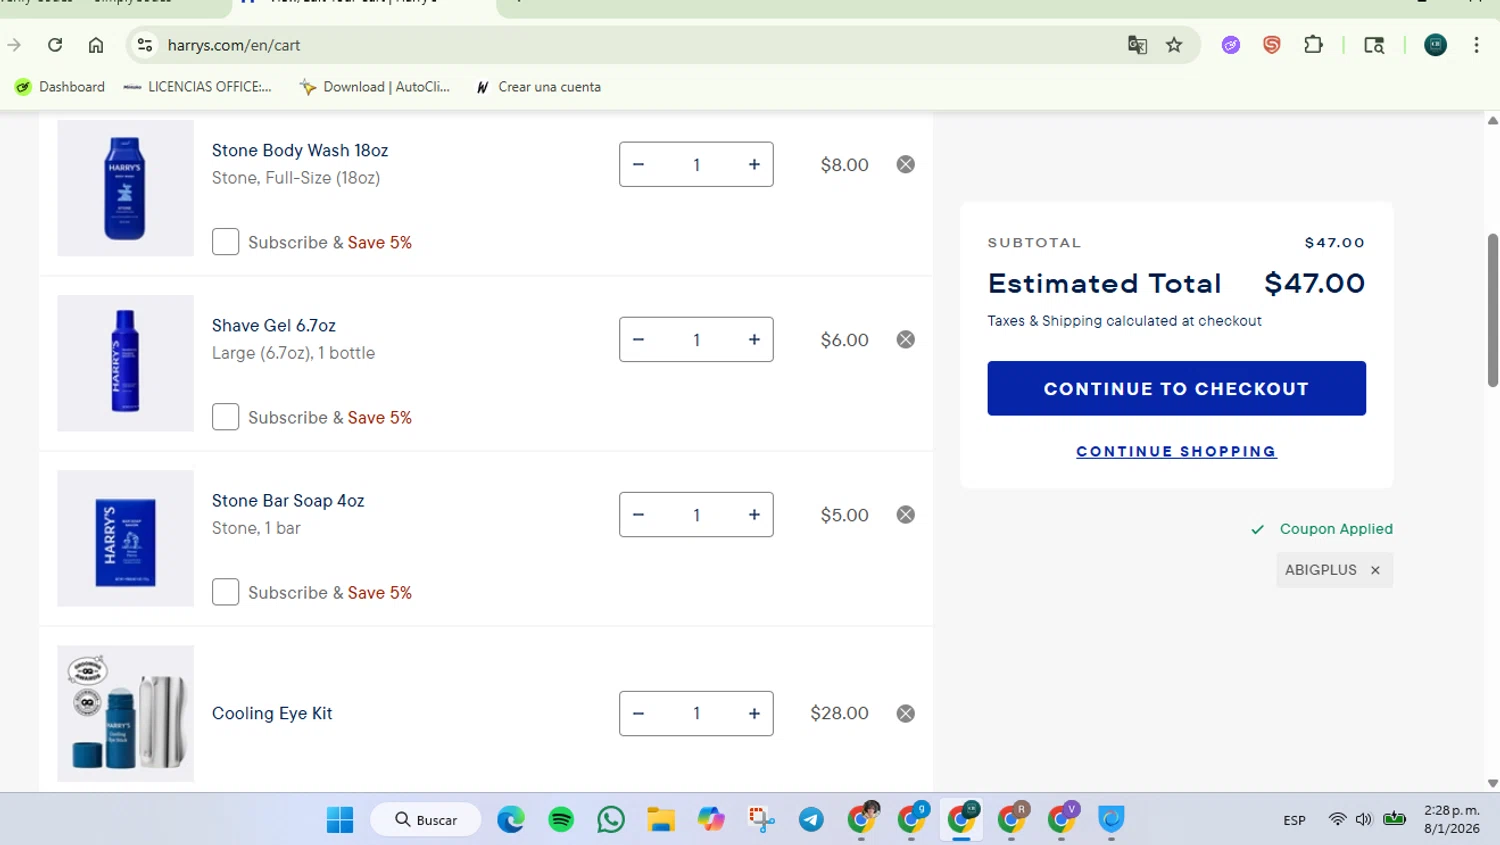Image resolution: width=1500 pixels, height=845 pixels.
Task: Go to browser home page
Action: tap(96, 45)
